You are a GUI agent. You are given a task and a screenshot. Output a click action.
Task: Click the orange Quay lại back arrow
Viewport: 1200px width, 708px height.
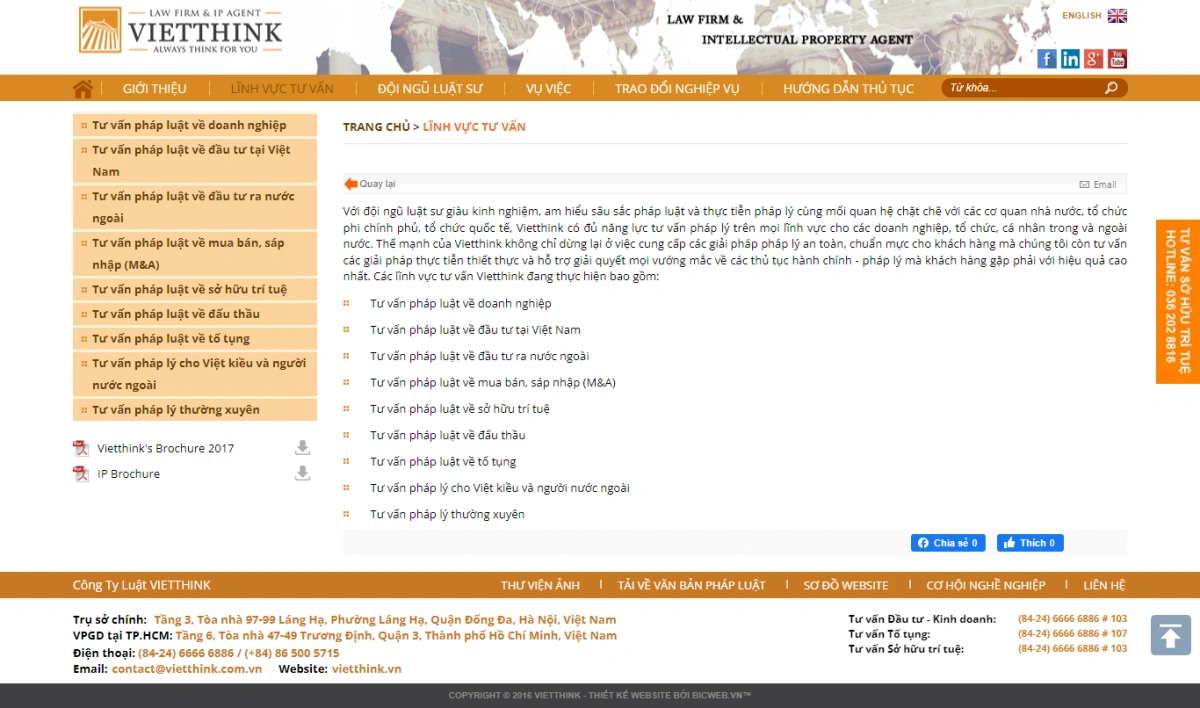(351, 184)
